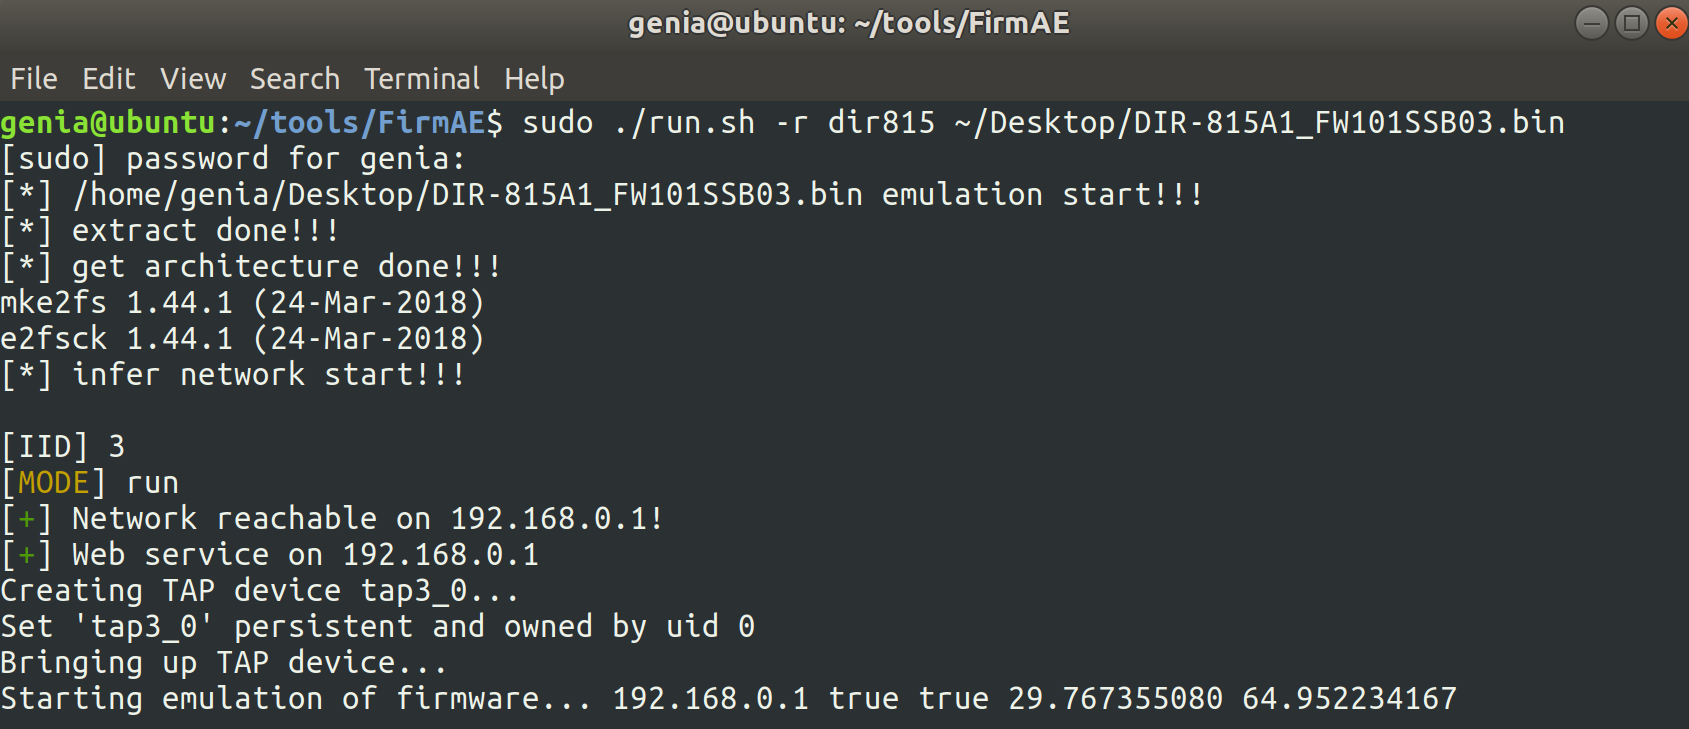1689x729 pixels.
Task: Open the File menu
Action: pos(34,79)
